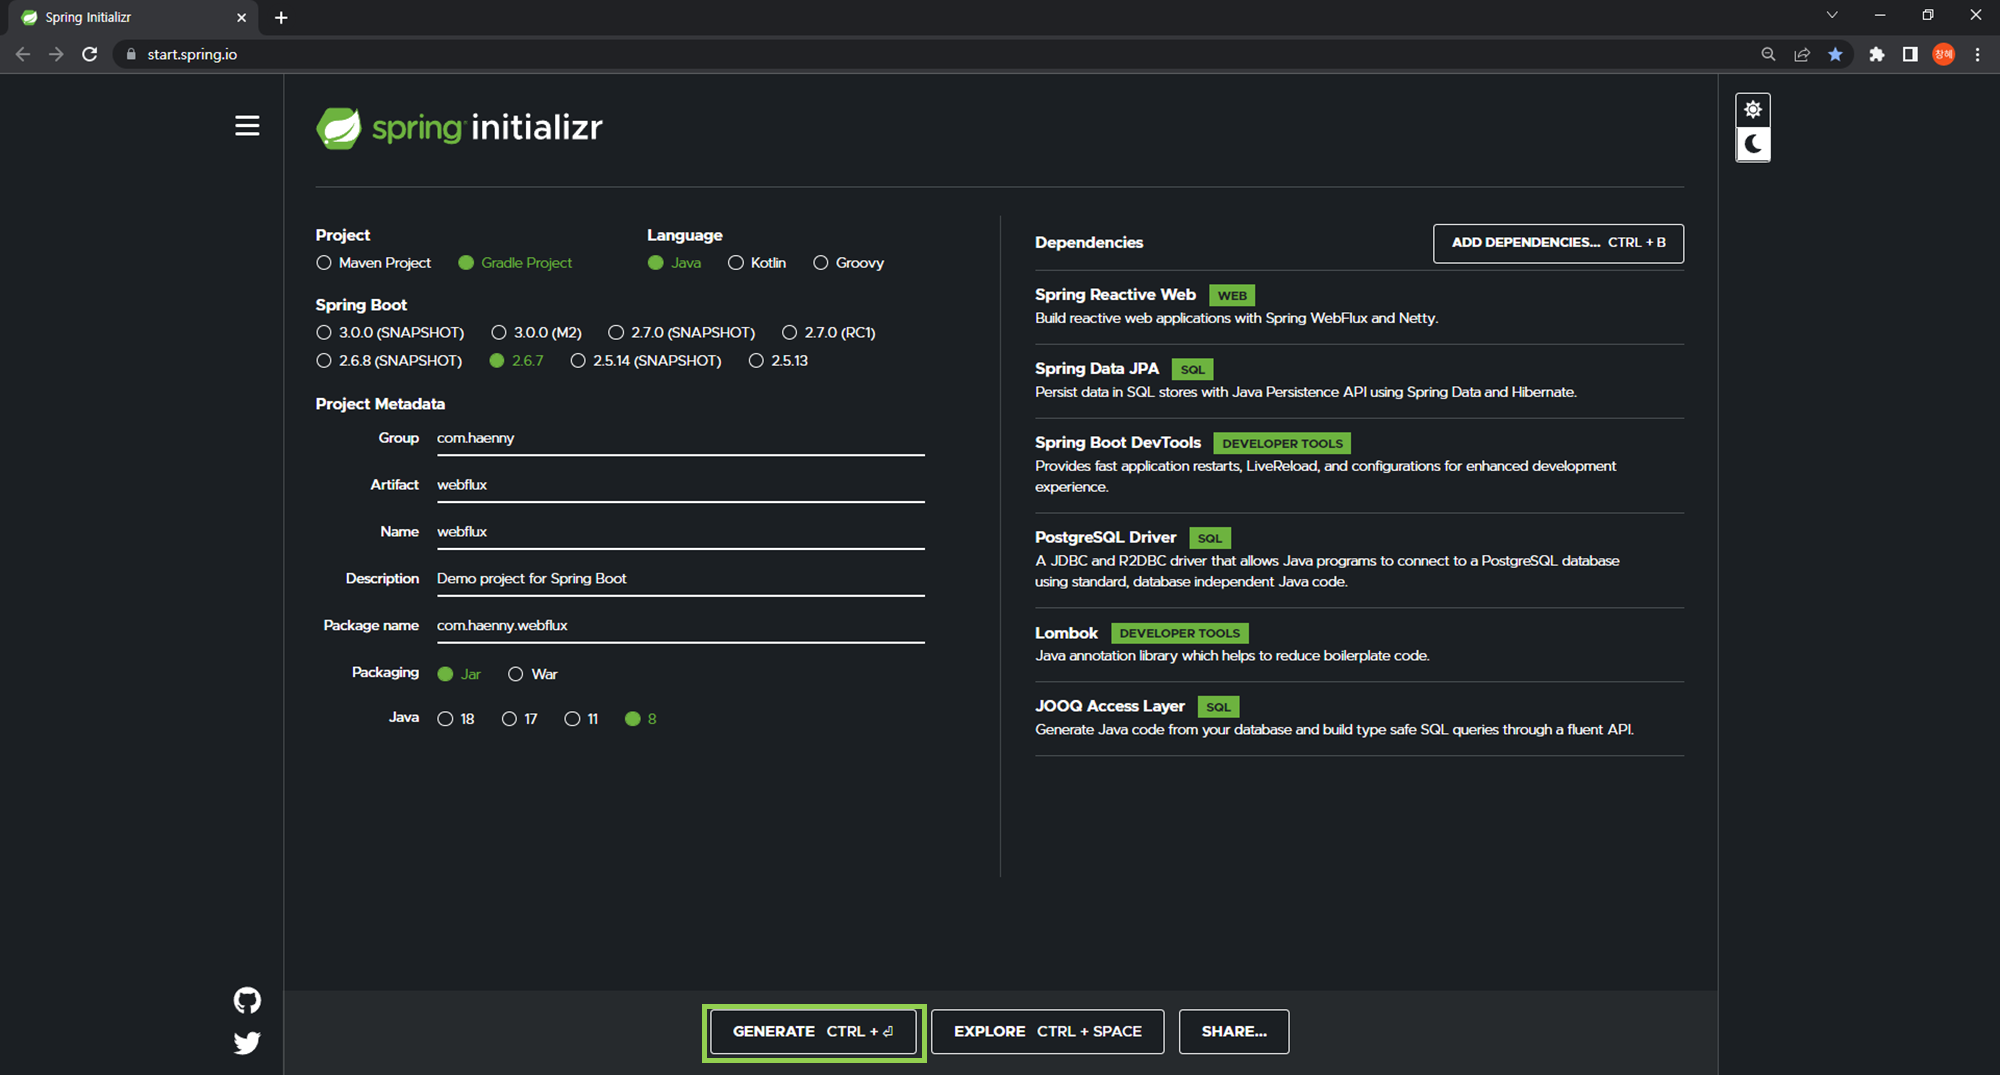Toggle the browser side panel icon
The image size is (2000, 1075).
[1910, 54]
